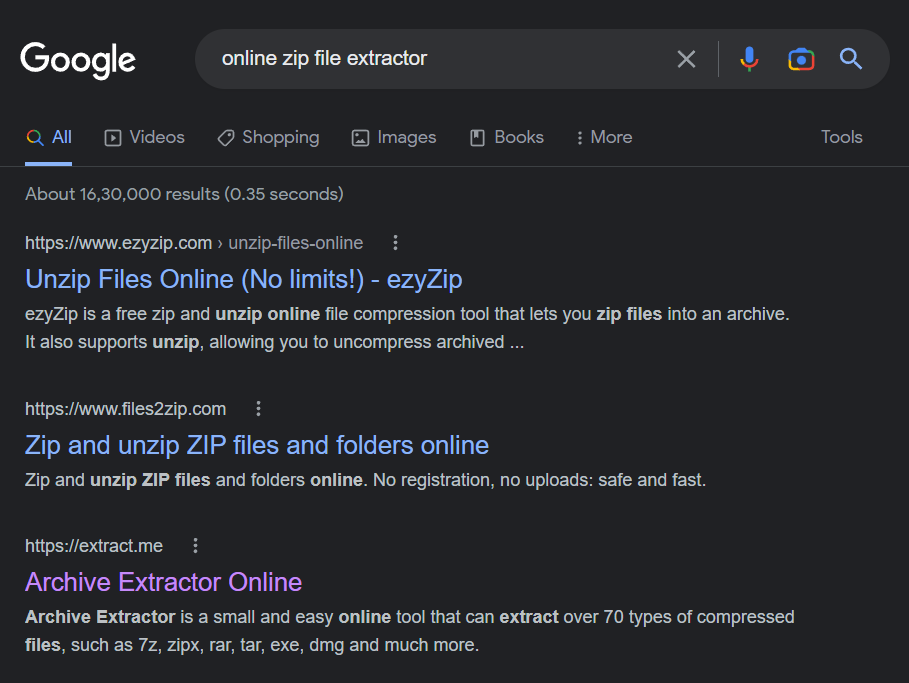
Task: Clear the search query using the X icon
Action: point(686,59)
